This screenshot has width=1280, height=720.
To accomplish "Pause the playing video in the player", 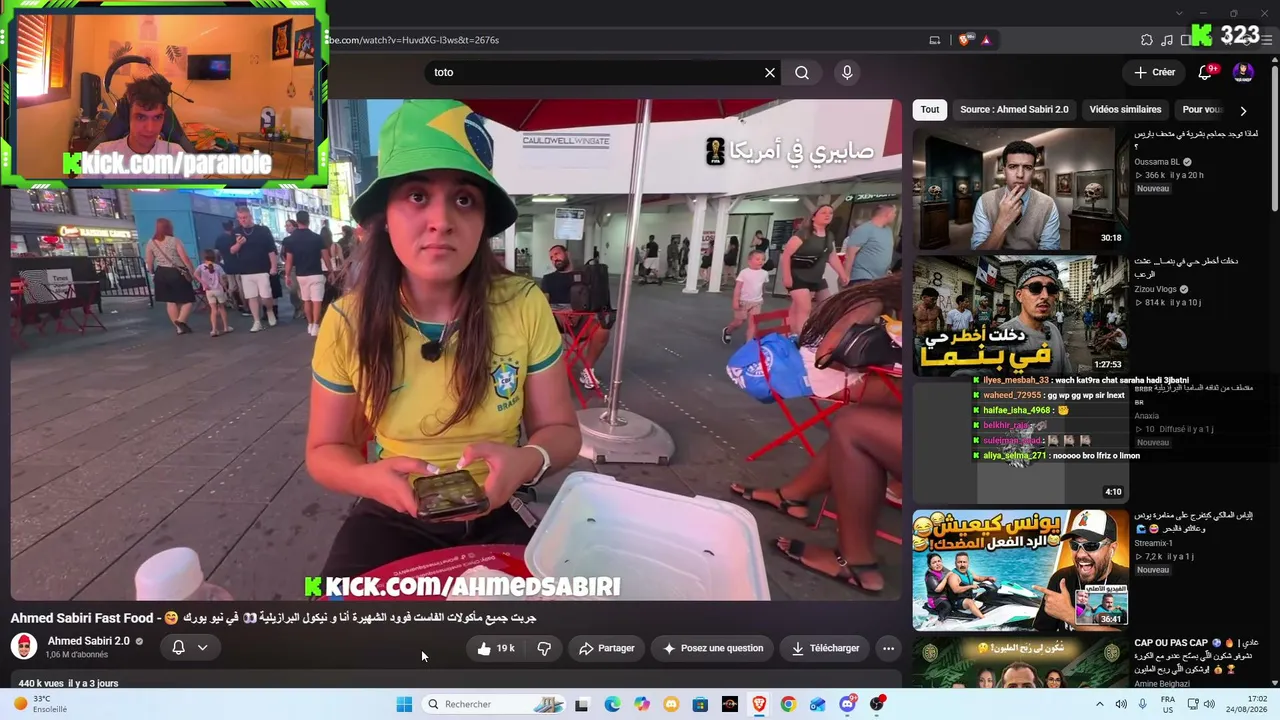I will [456, 350].
